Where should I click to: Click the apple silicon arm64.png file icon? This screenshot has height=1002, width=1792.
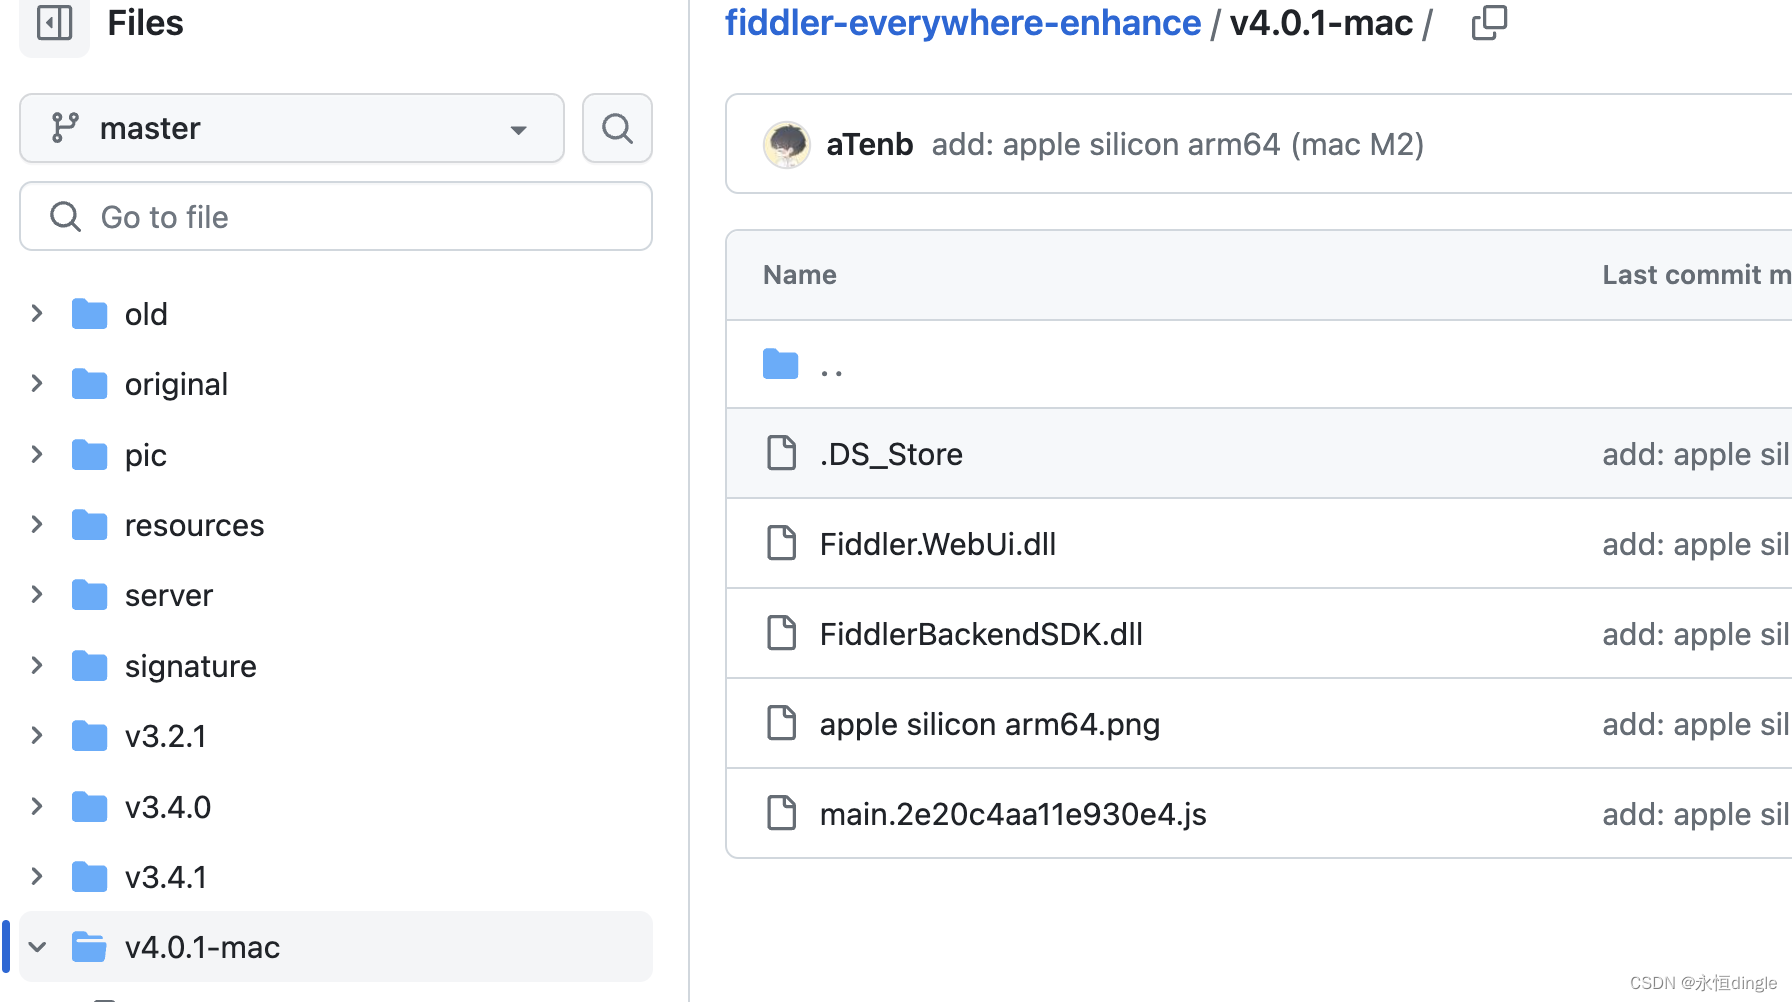pos(781,723)
